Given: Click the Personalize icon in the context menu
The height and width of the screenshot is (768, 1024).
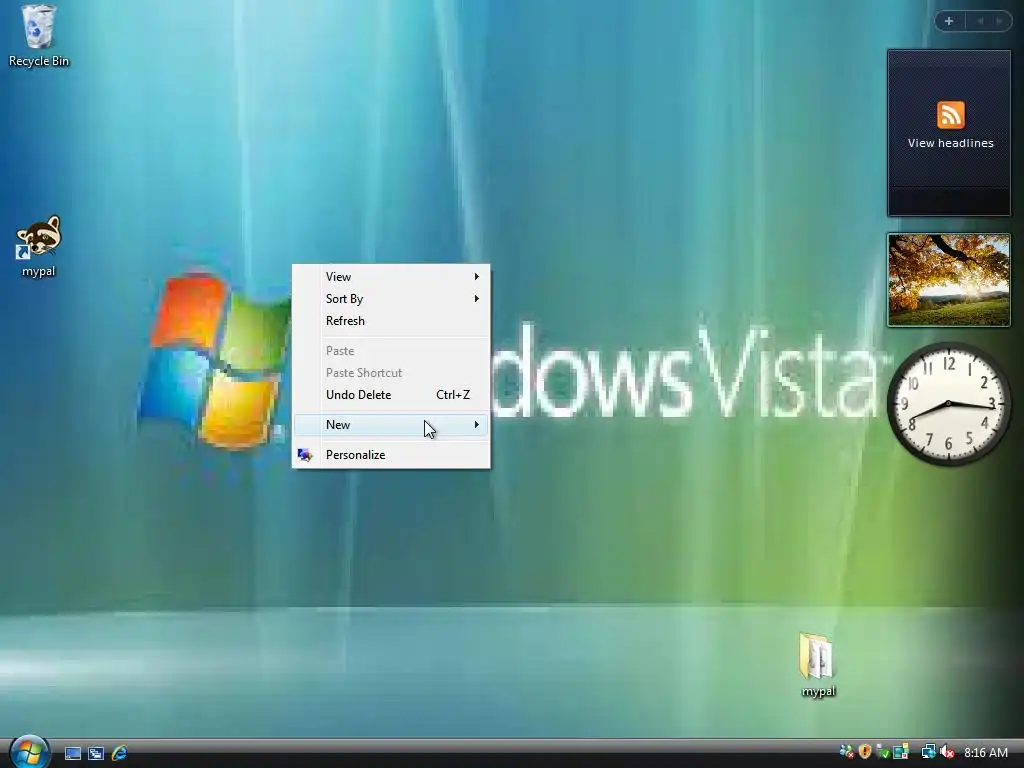Looking at the screenshot, I should [304, 455].
